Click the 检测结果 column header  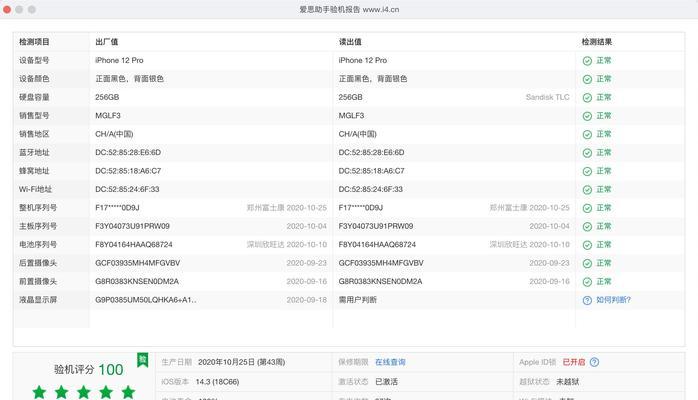click(x=597, y=42)
